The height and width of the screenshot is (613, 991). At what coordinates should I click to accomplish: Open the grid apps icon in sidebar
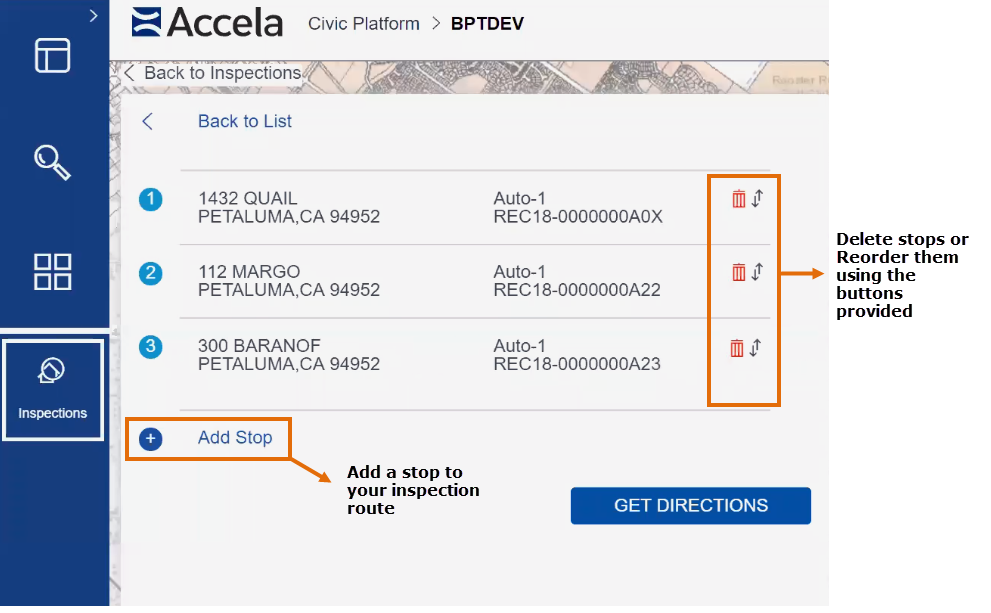52,271
